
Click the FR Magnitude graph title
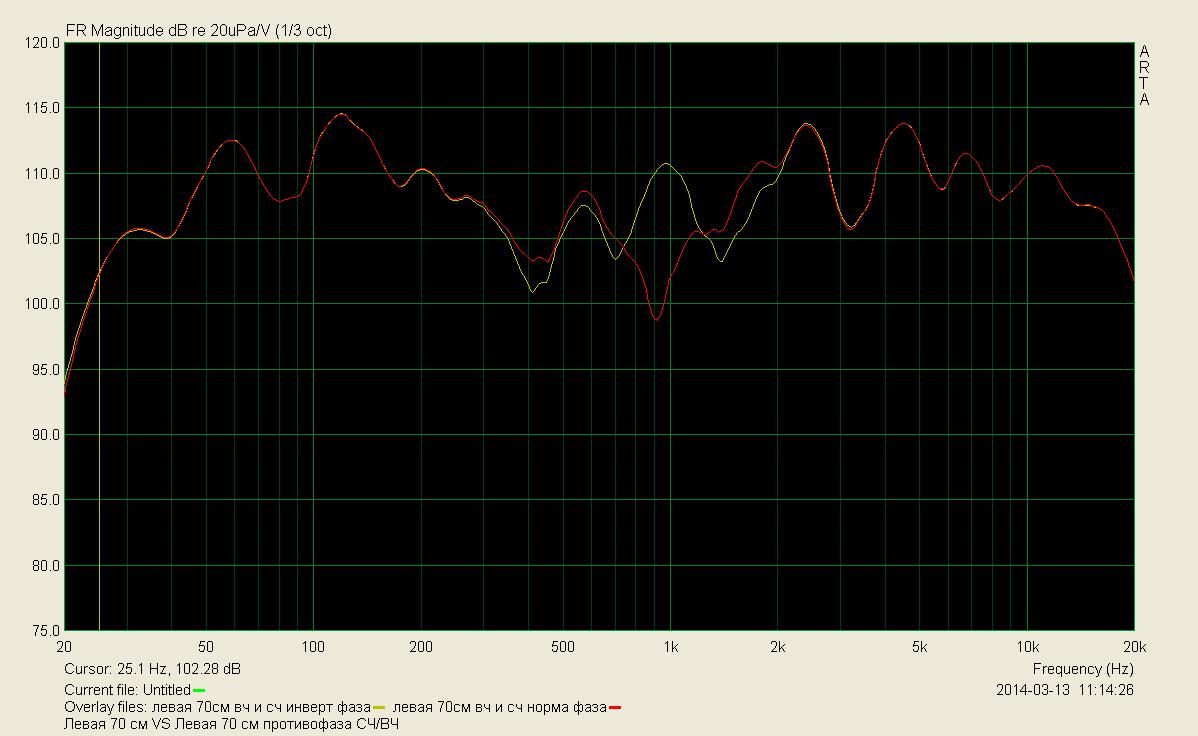(198, 31)
